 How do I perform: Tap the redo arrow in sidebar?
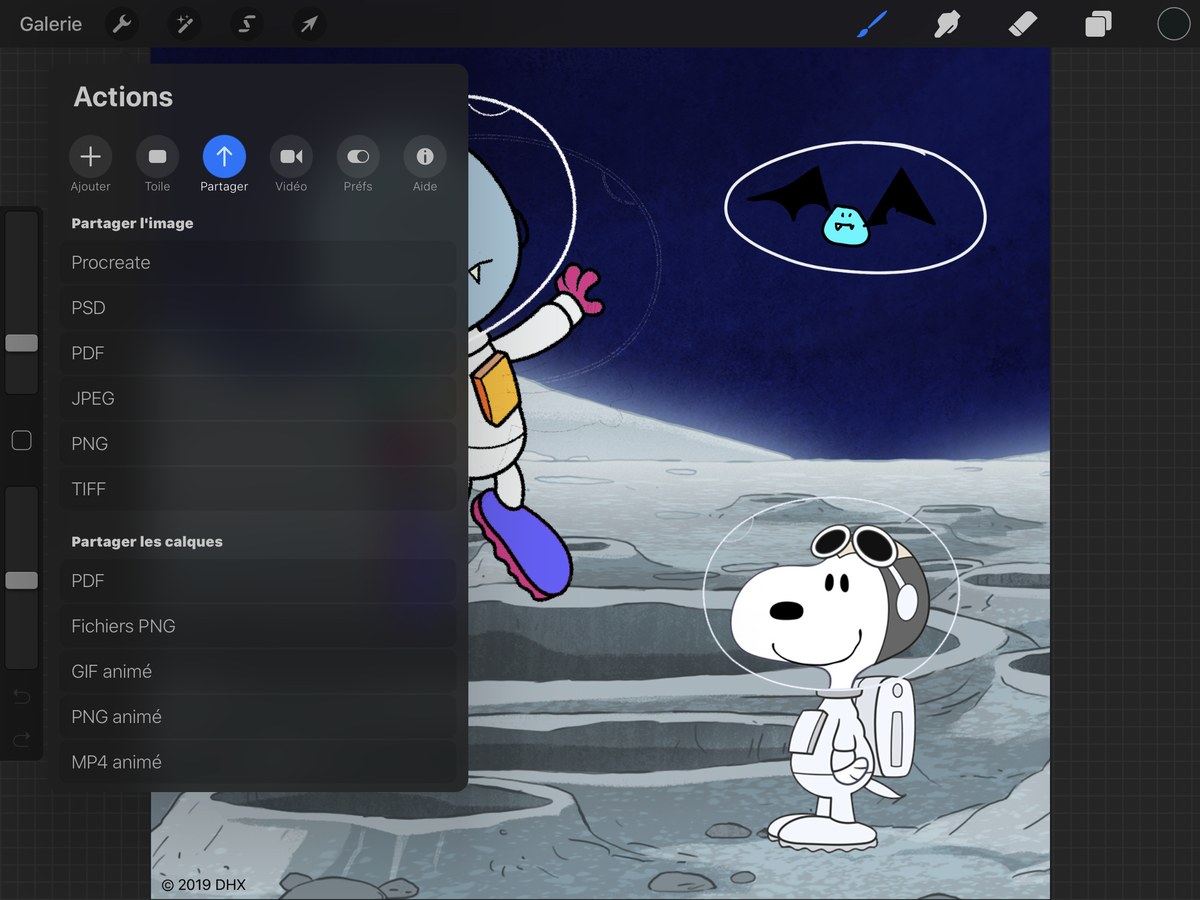tap(21, 740)
